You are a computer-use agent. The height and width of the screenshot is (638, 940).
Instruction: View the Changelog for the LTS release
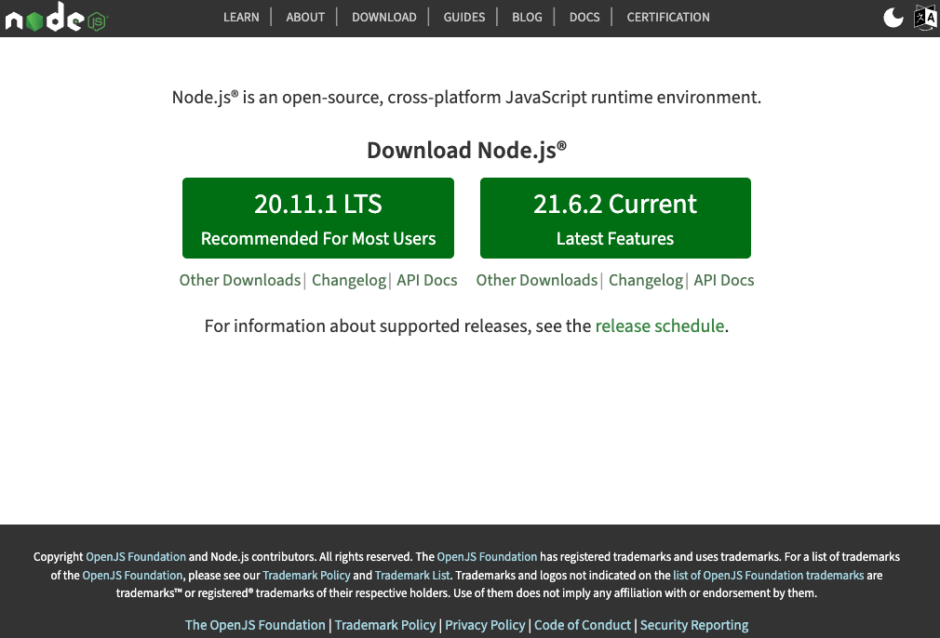[x=349, y=280]
